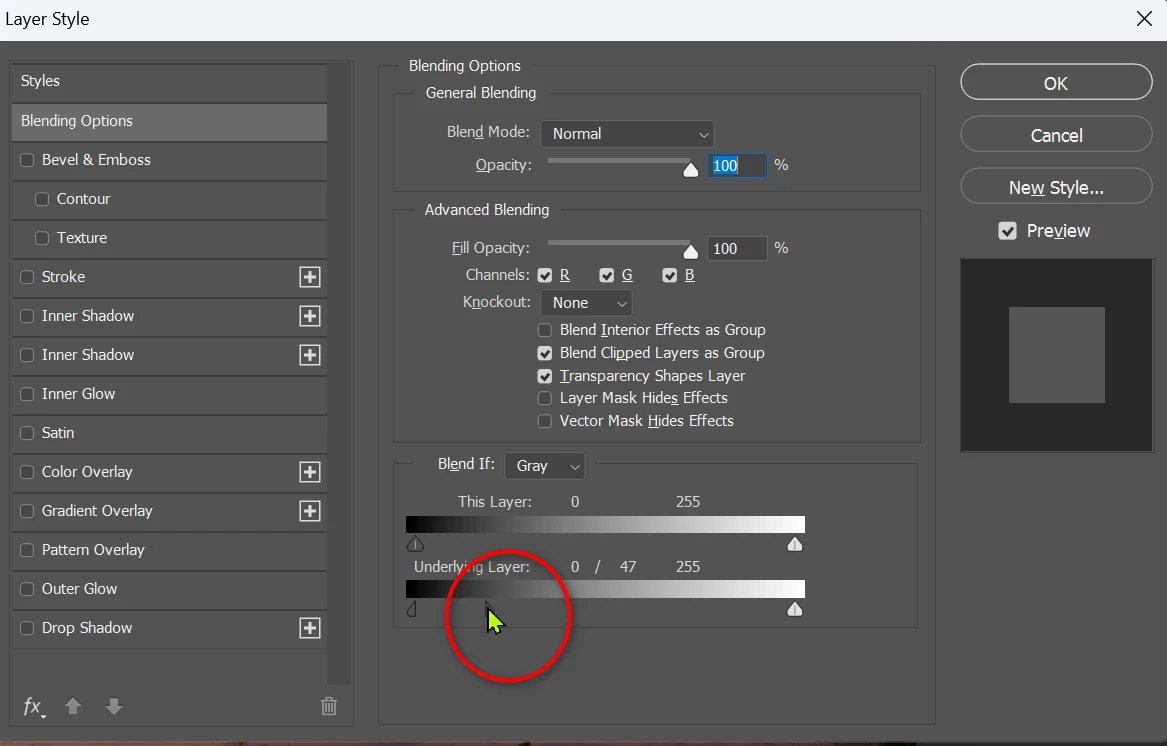Click Underlying Layer white point slider handle

click(795, 609)
